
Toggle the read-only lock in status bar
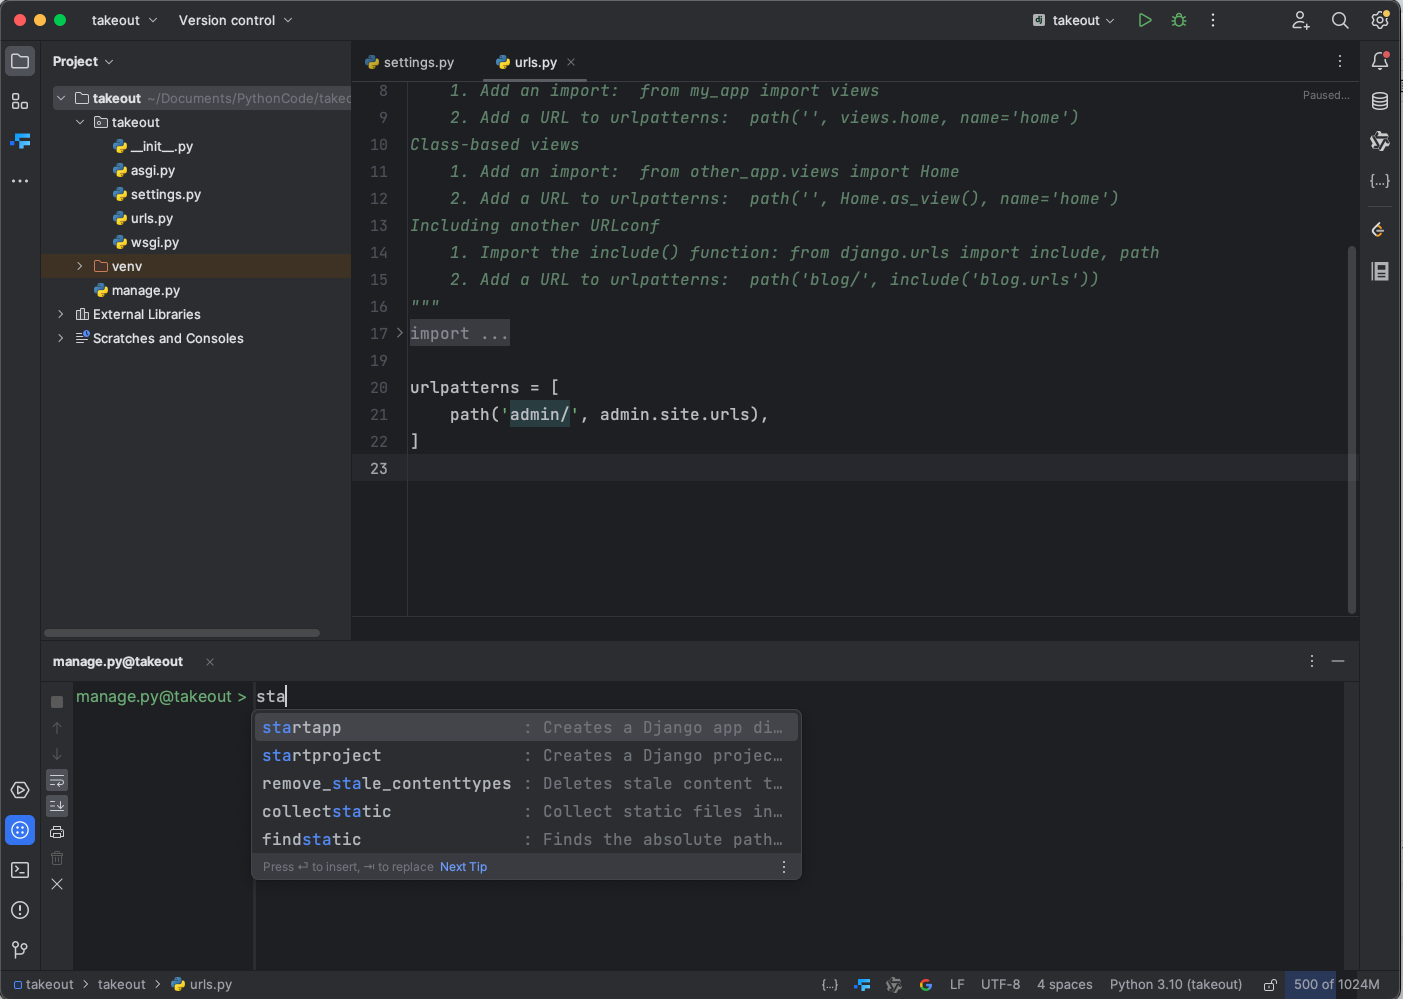pos(1270,985)
